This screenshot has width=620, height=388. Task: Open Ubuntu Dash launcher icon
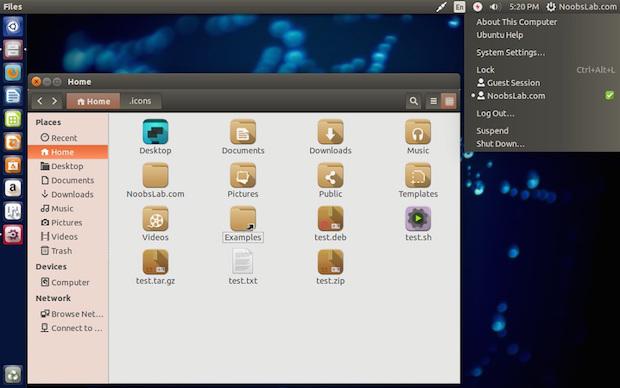pyautogui.click(x=13, y=26)
